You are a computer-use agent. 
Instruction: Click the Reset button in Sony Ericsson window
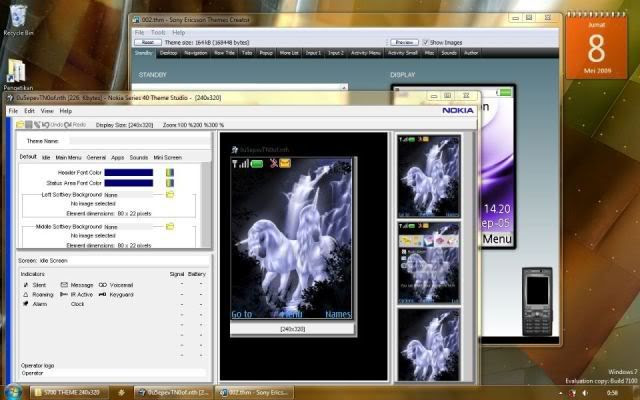pos(148,42)
